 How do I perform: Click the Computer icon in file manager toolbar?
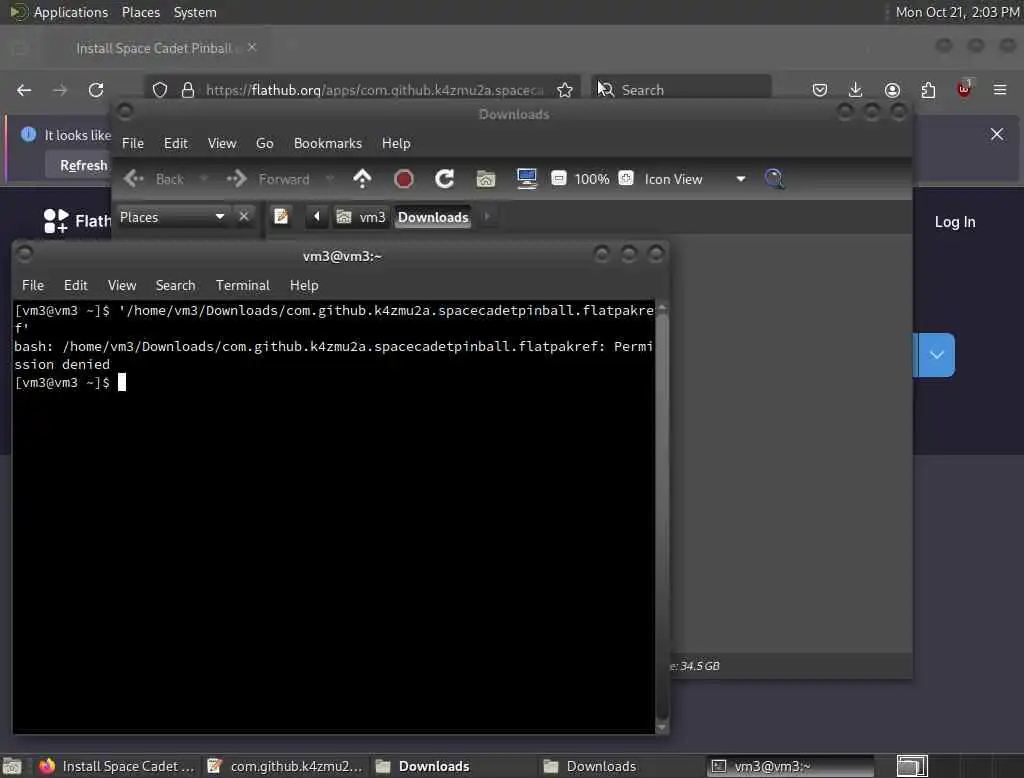pyautogui.click(x=526, y=179)
